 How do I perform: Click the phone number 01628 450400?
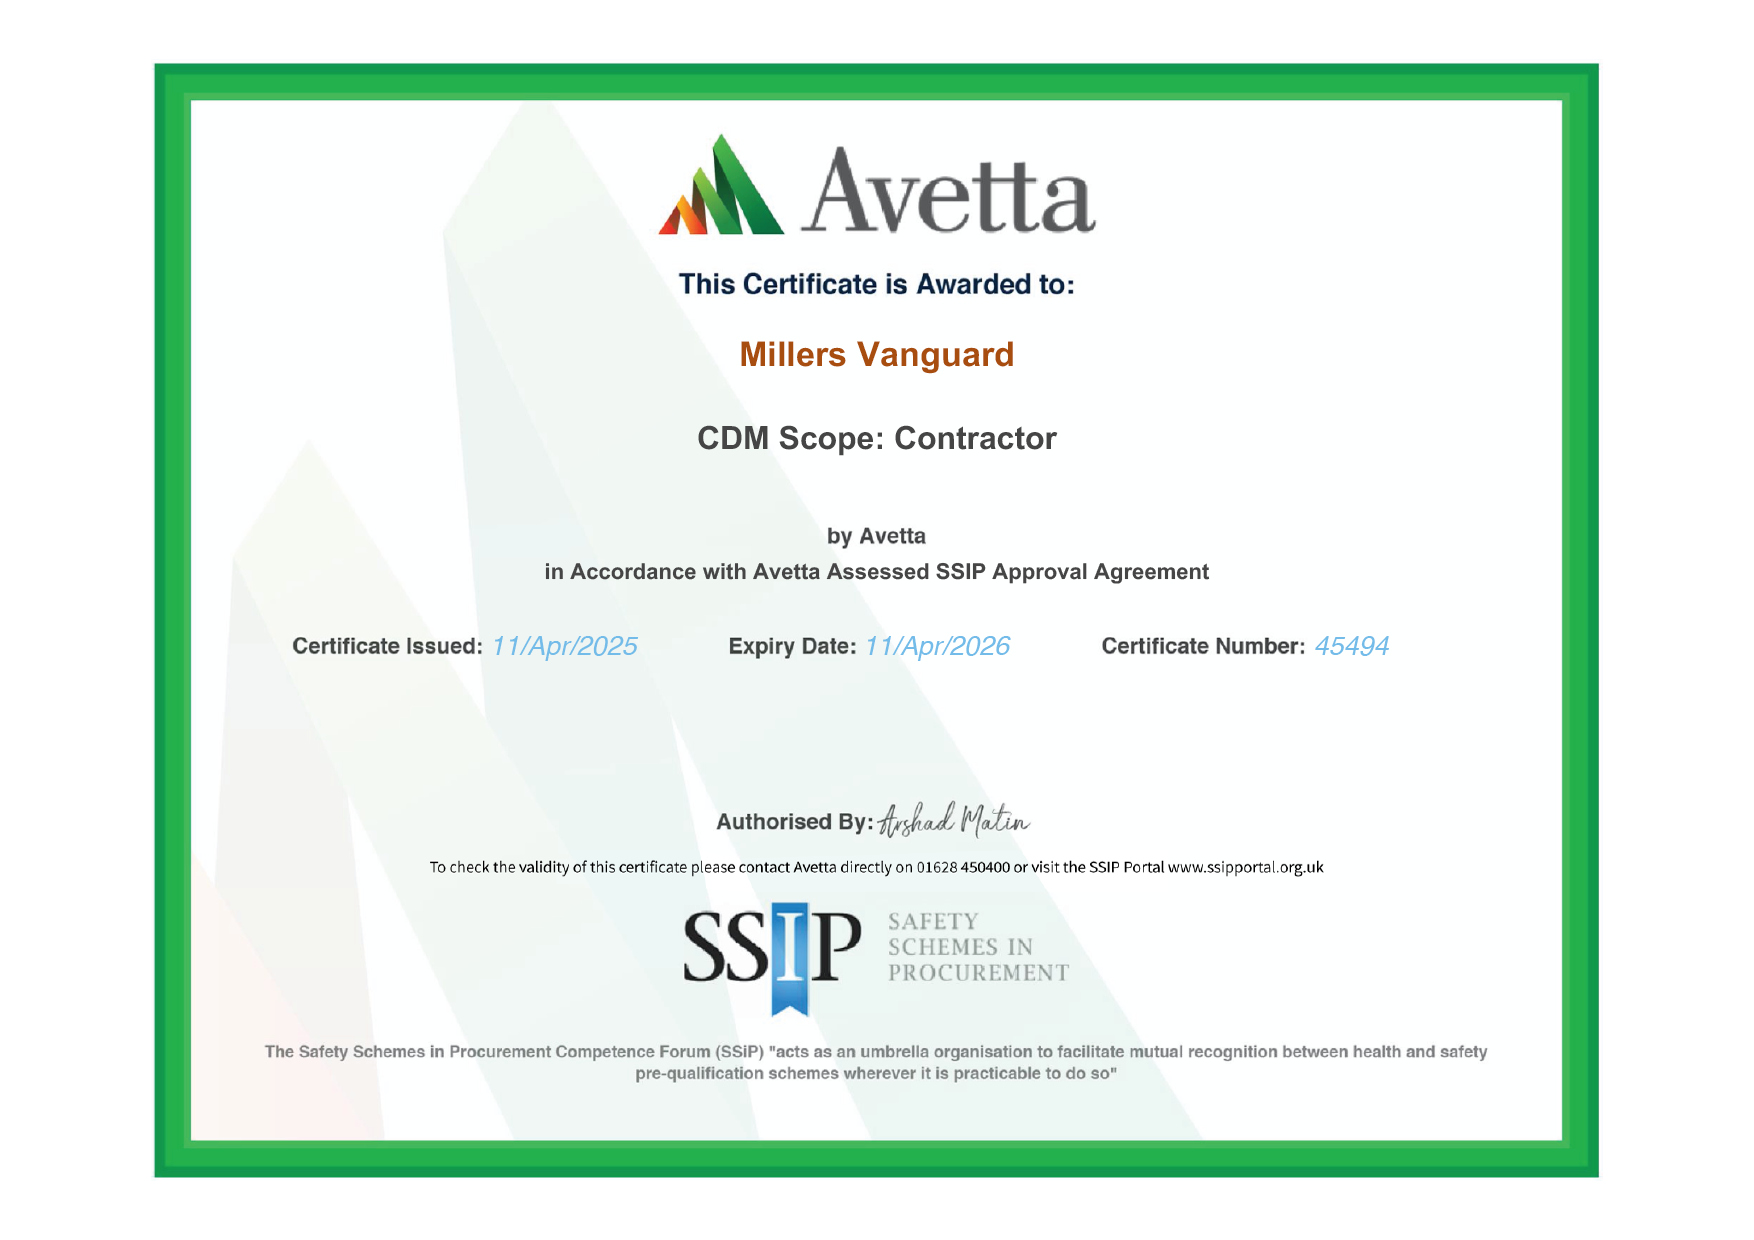tap(963, 867)
